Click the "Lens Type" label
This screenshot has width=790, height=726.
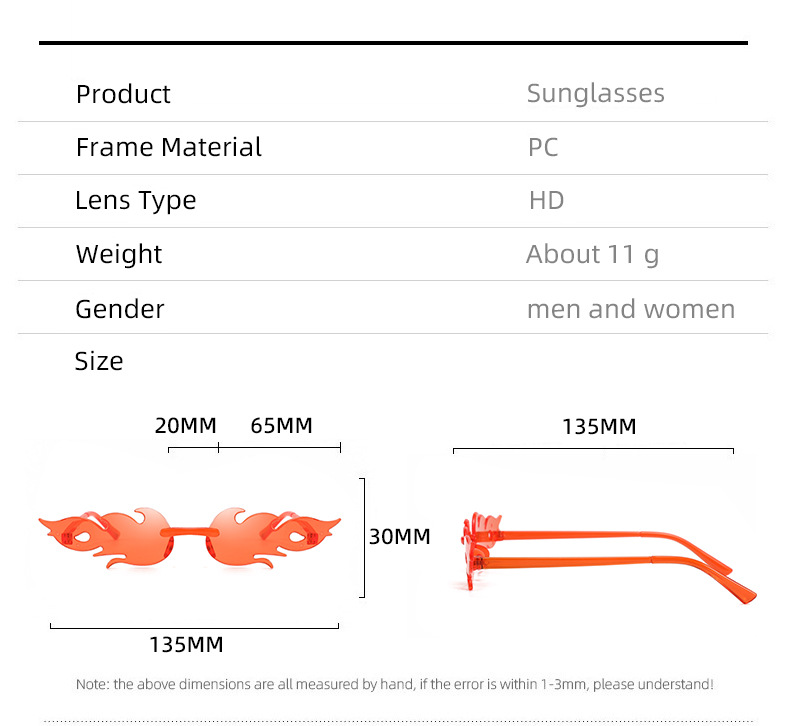(135, 201)
